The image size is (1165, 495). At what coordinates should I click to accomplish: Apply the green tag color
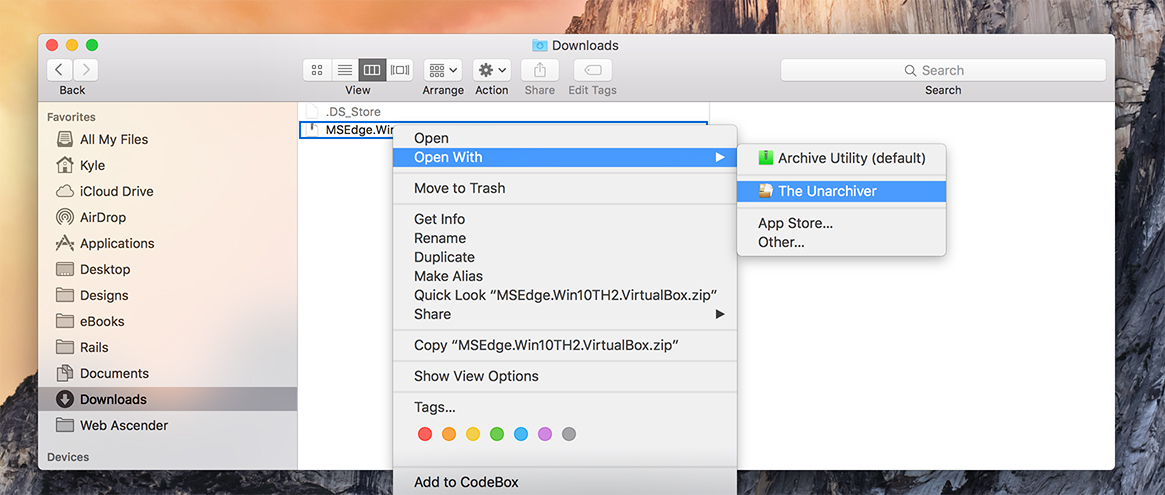[497, 434]
